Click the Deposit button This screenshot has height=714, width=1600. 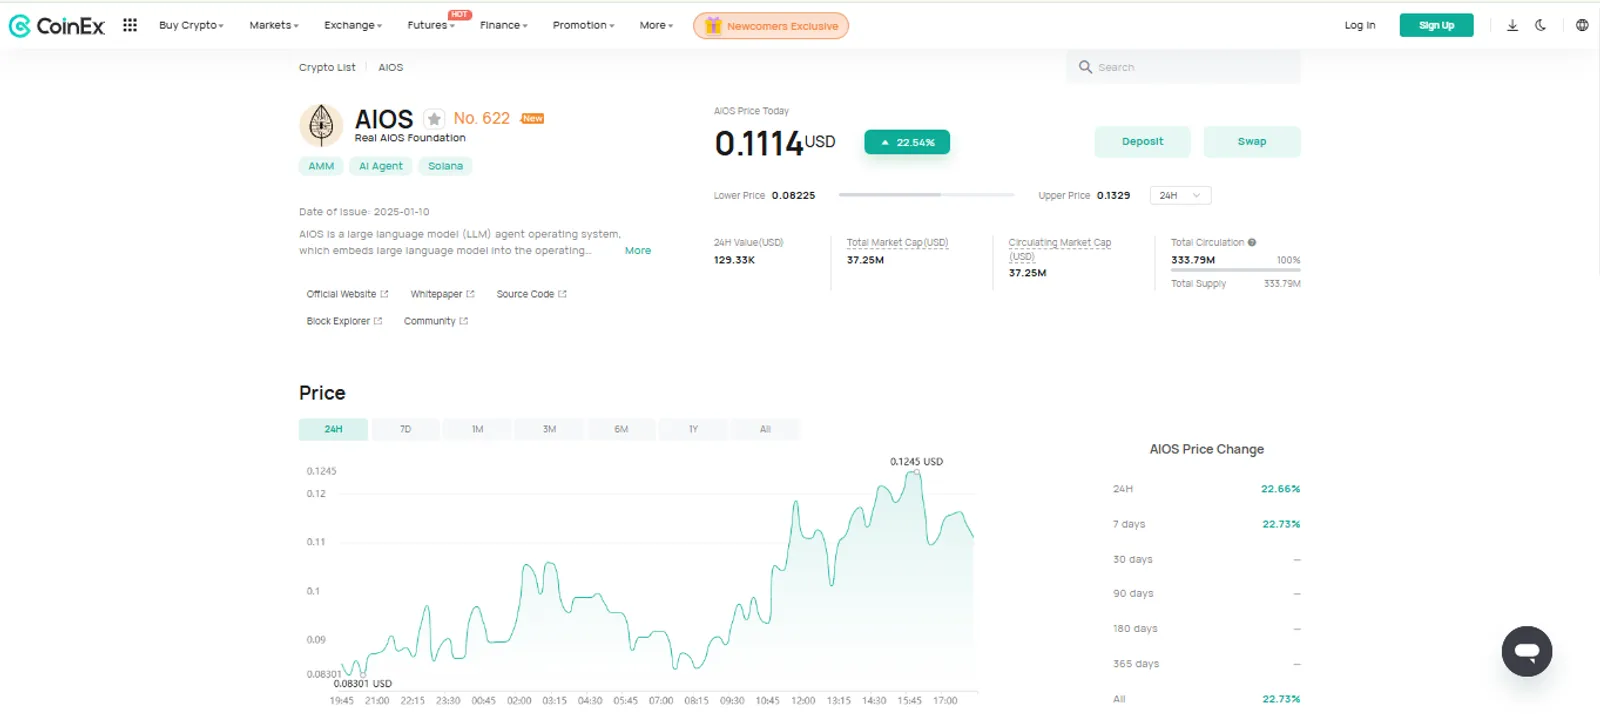click(x=1142, y=142)
